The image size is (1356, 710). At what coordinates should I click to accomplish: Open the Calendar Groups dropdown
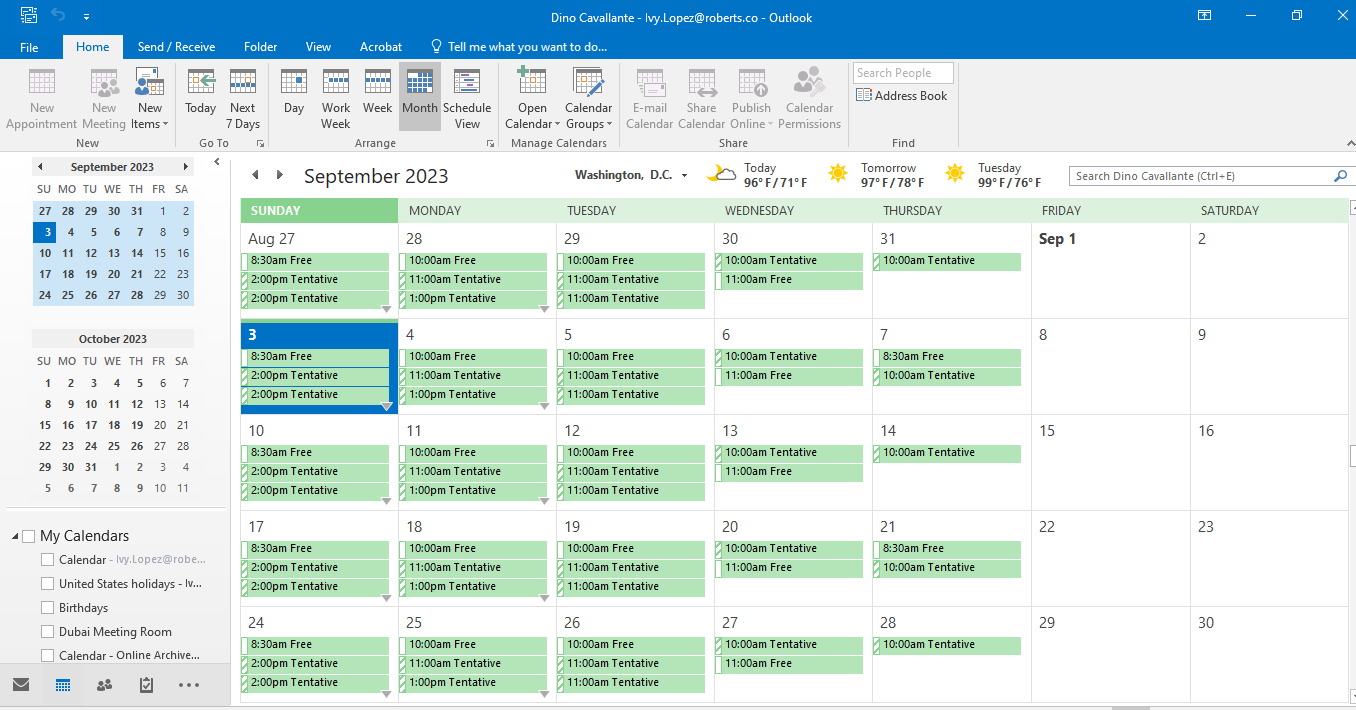pyautogui.click(x=588, y=98)
